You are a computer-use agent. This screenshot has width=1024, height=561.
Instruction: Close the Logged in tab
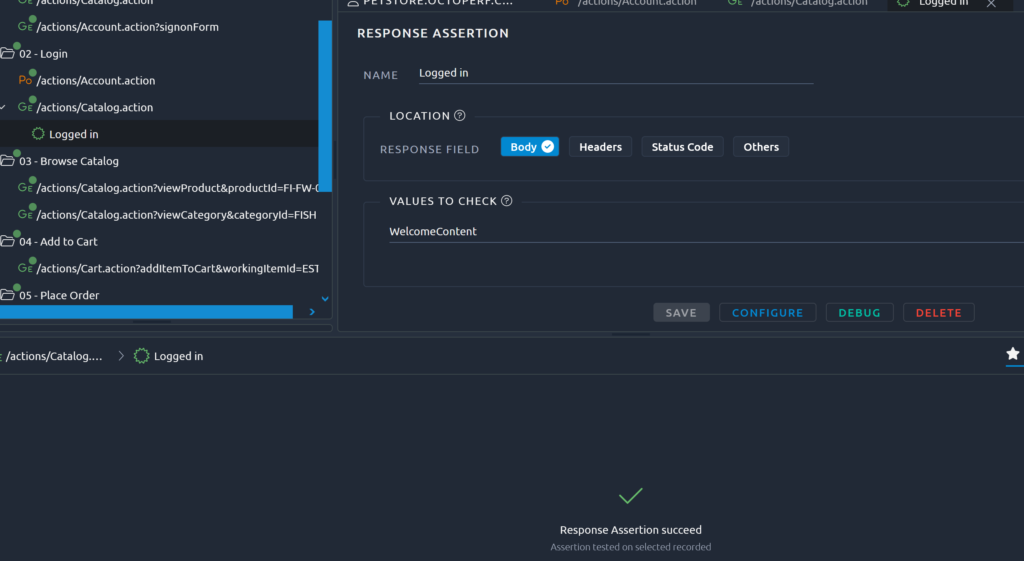[x=991, y=4]
